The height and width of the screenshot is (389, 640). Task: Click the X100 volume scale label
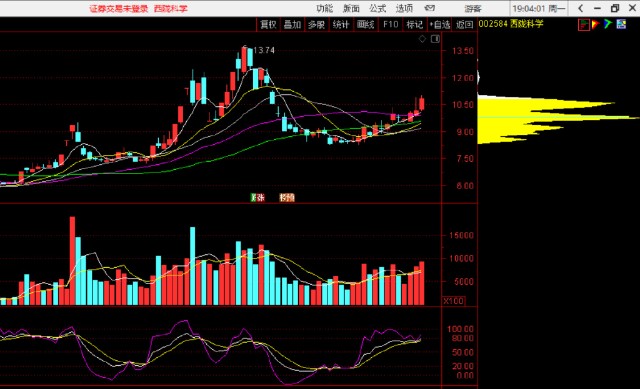coord(453,301)
